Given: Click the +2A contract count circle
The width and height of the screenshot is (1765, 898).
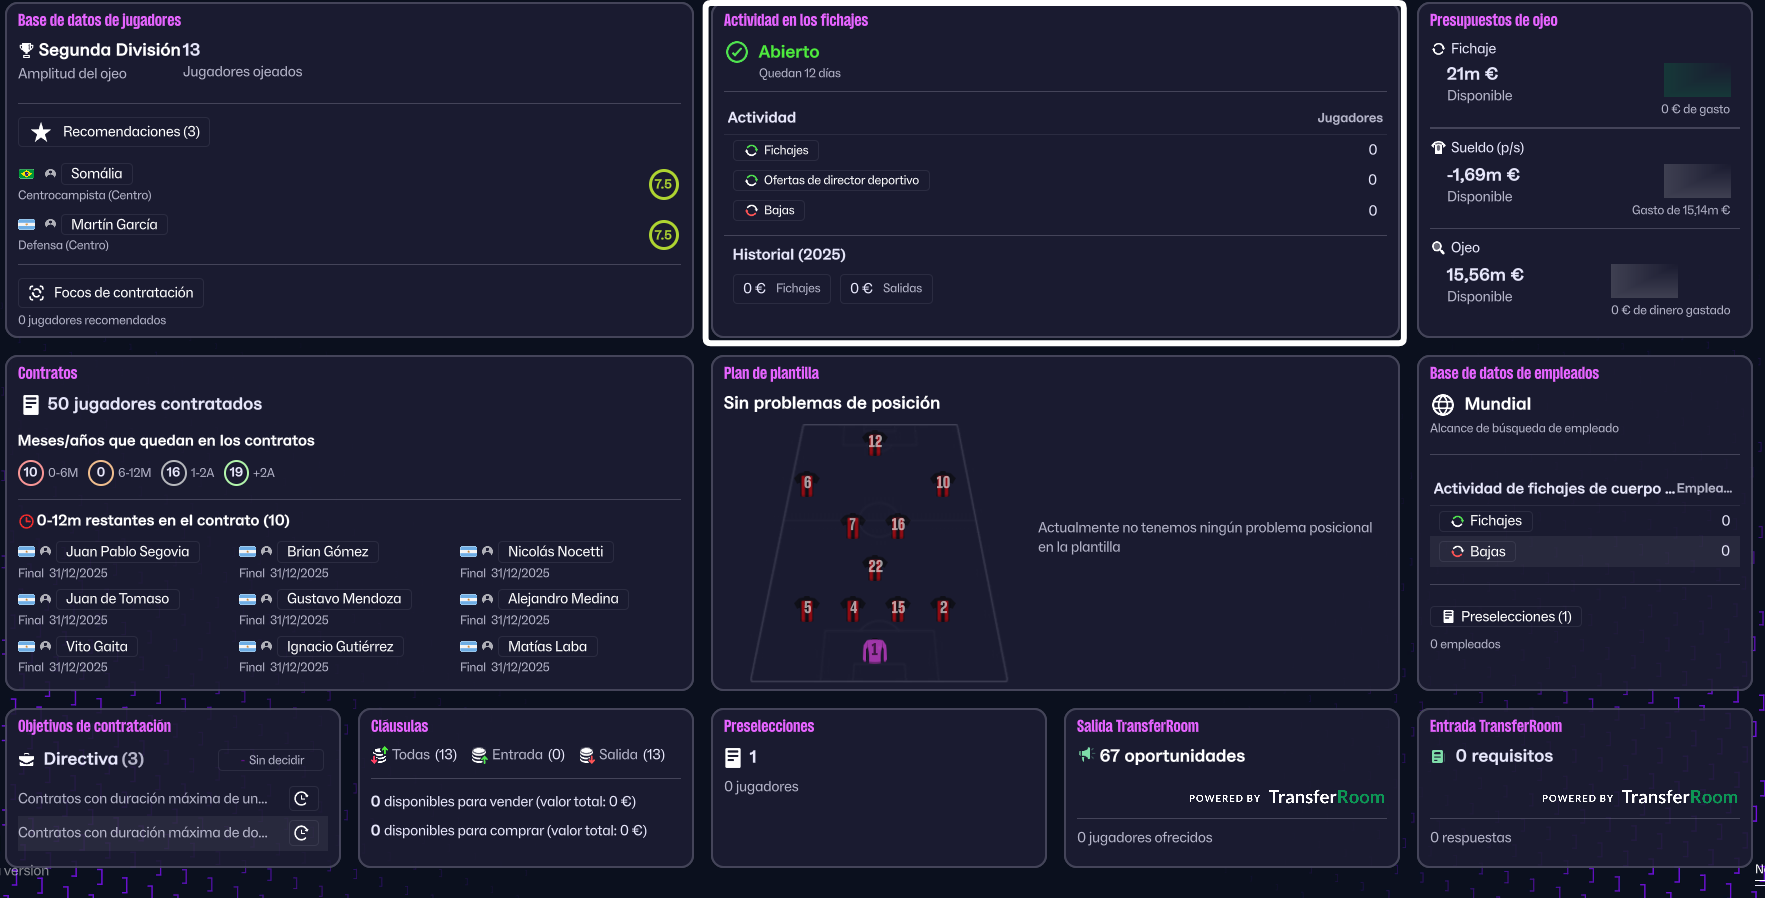Looking at the screenshot, I should 236,472.
